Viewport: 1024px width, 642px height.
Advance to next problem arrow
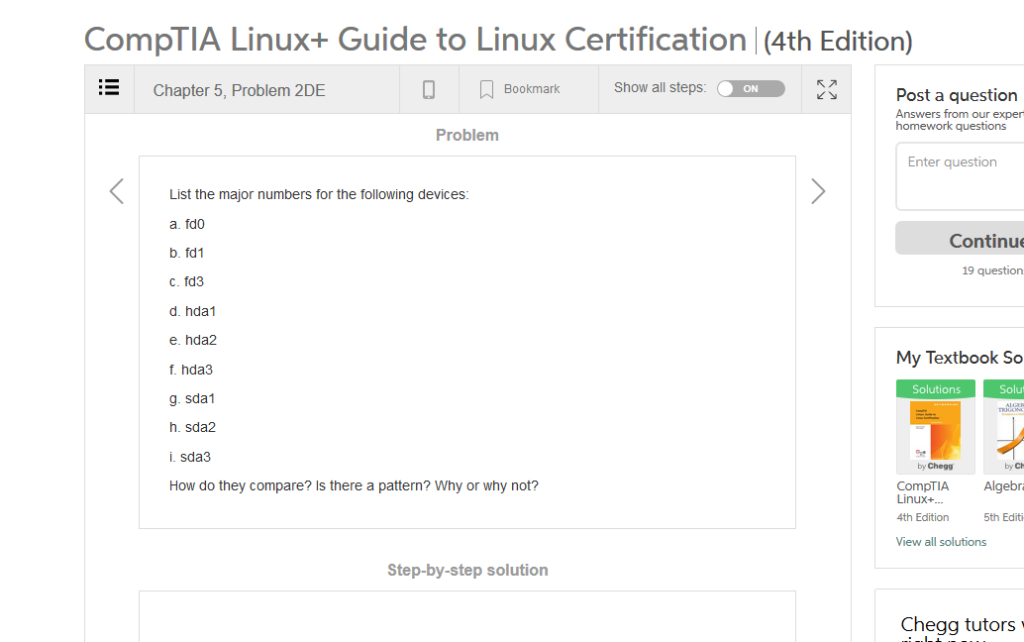(818, 190)
